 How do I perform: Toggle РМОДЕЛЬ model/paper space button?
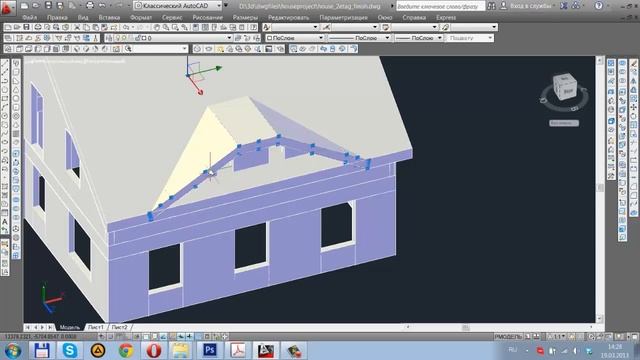point(508,337)
